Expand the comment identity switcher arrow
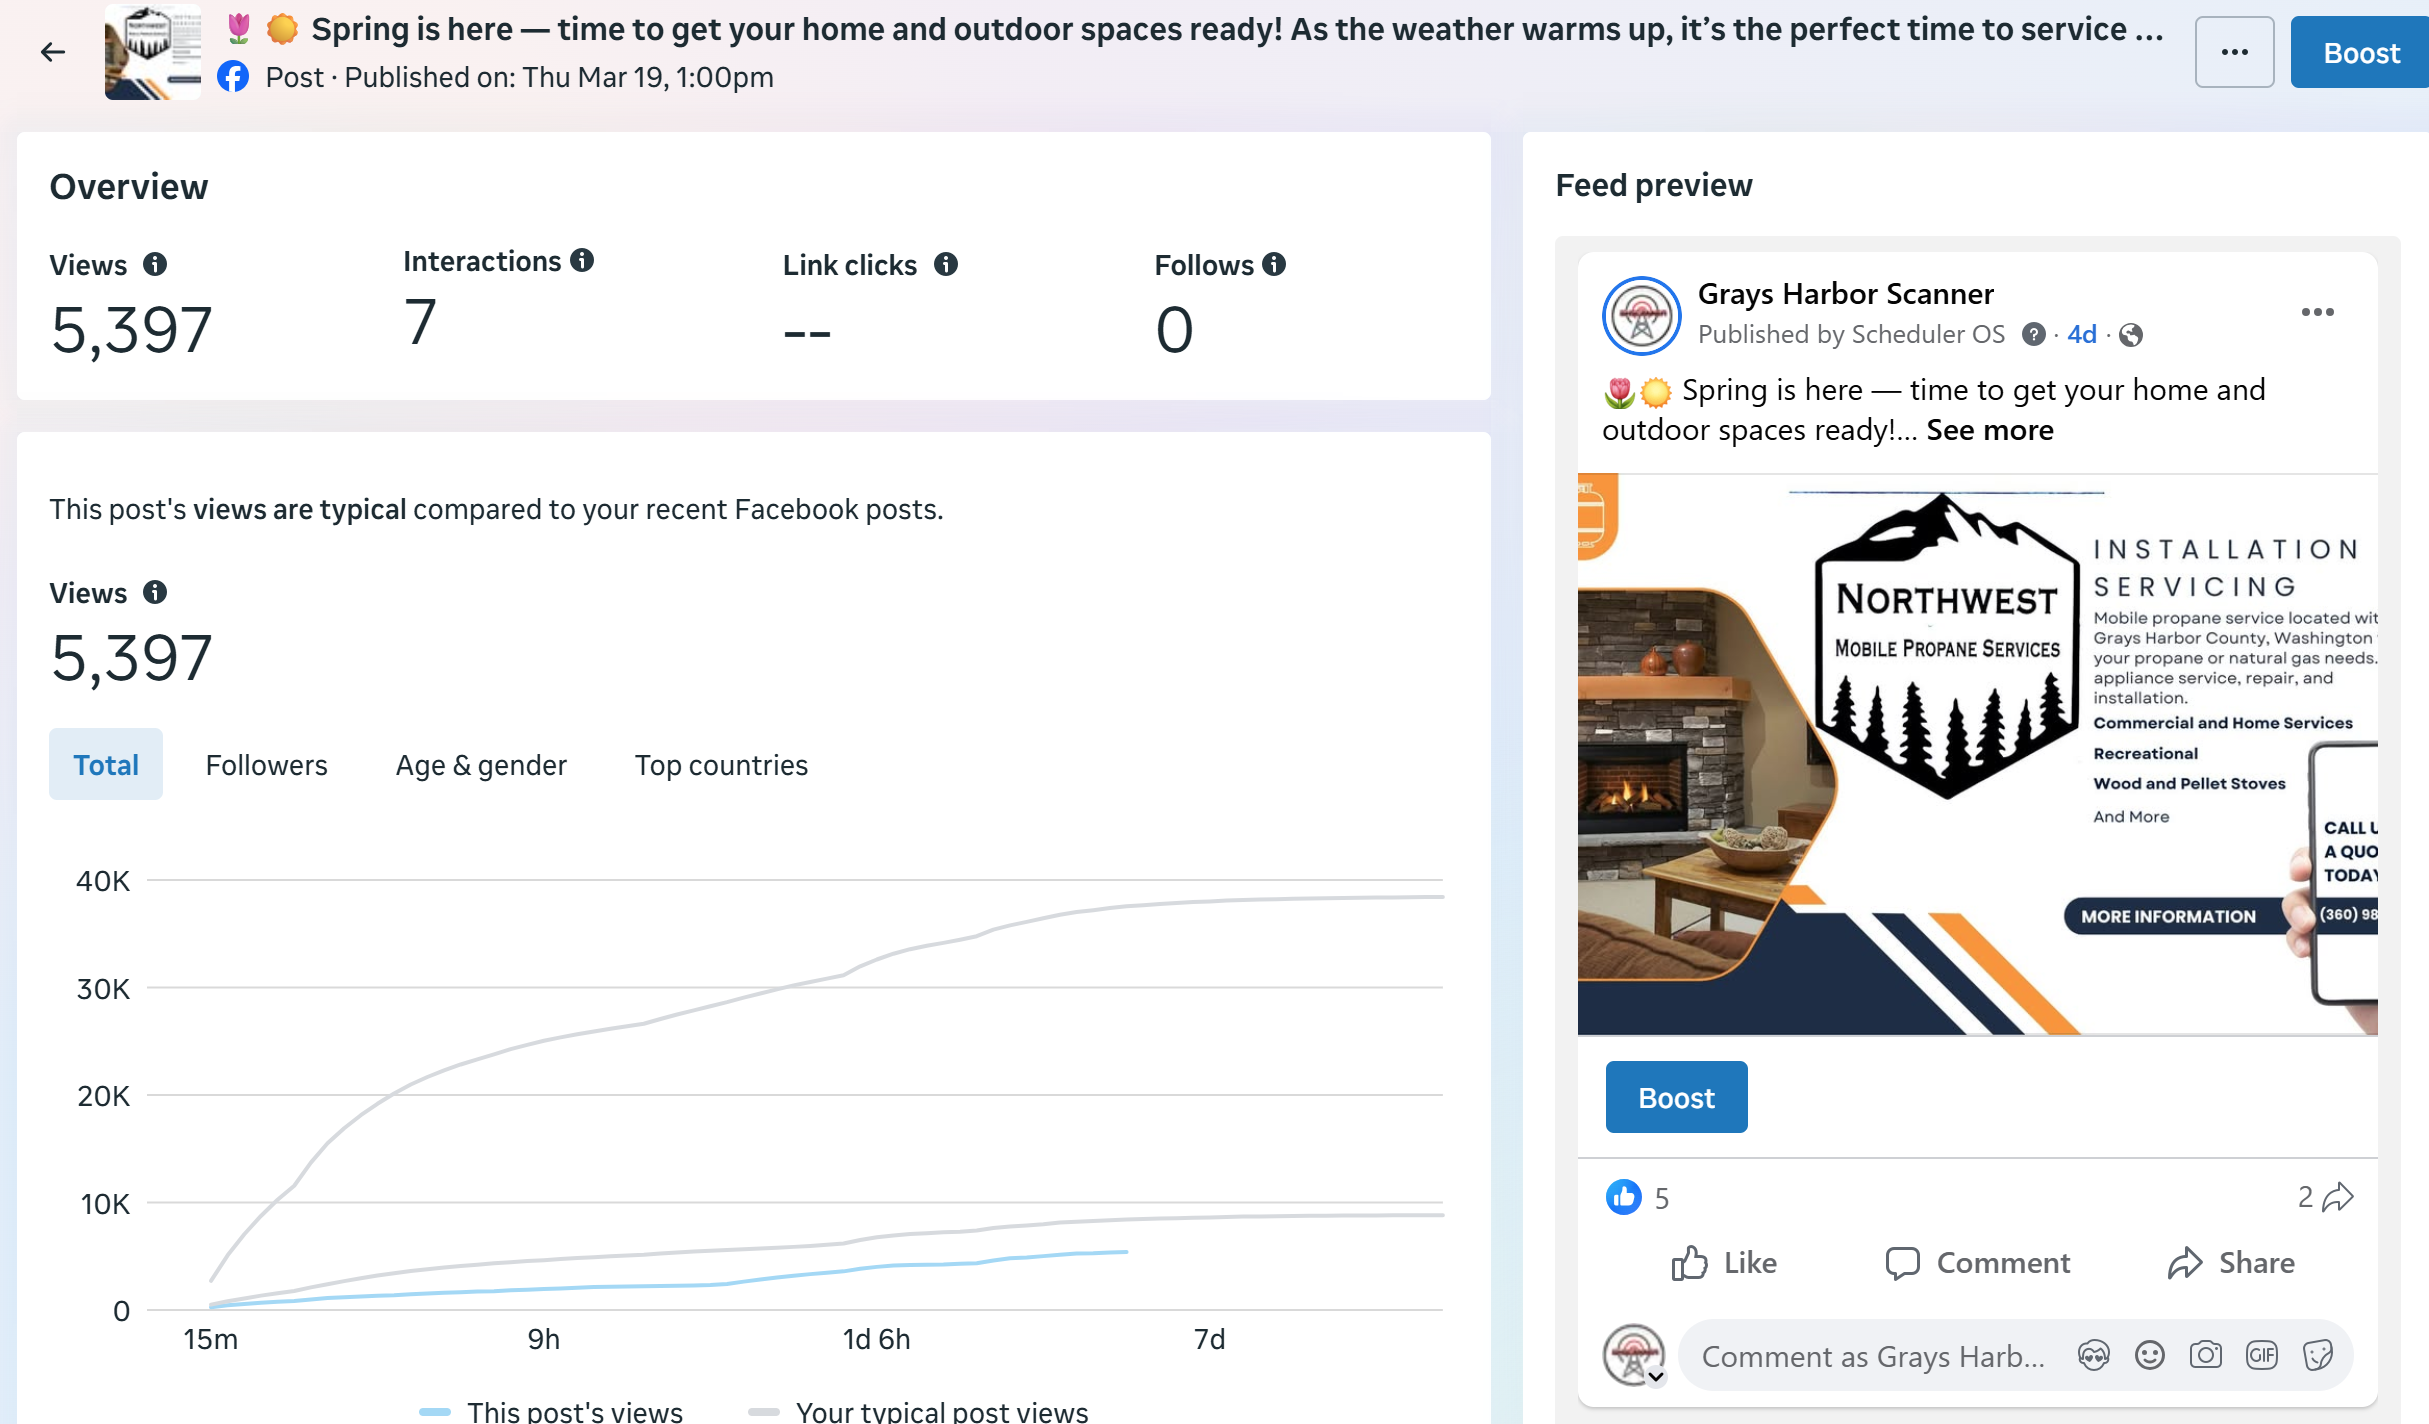This screenshot has width=2429, height=1424. point(1656,1377)
